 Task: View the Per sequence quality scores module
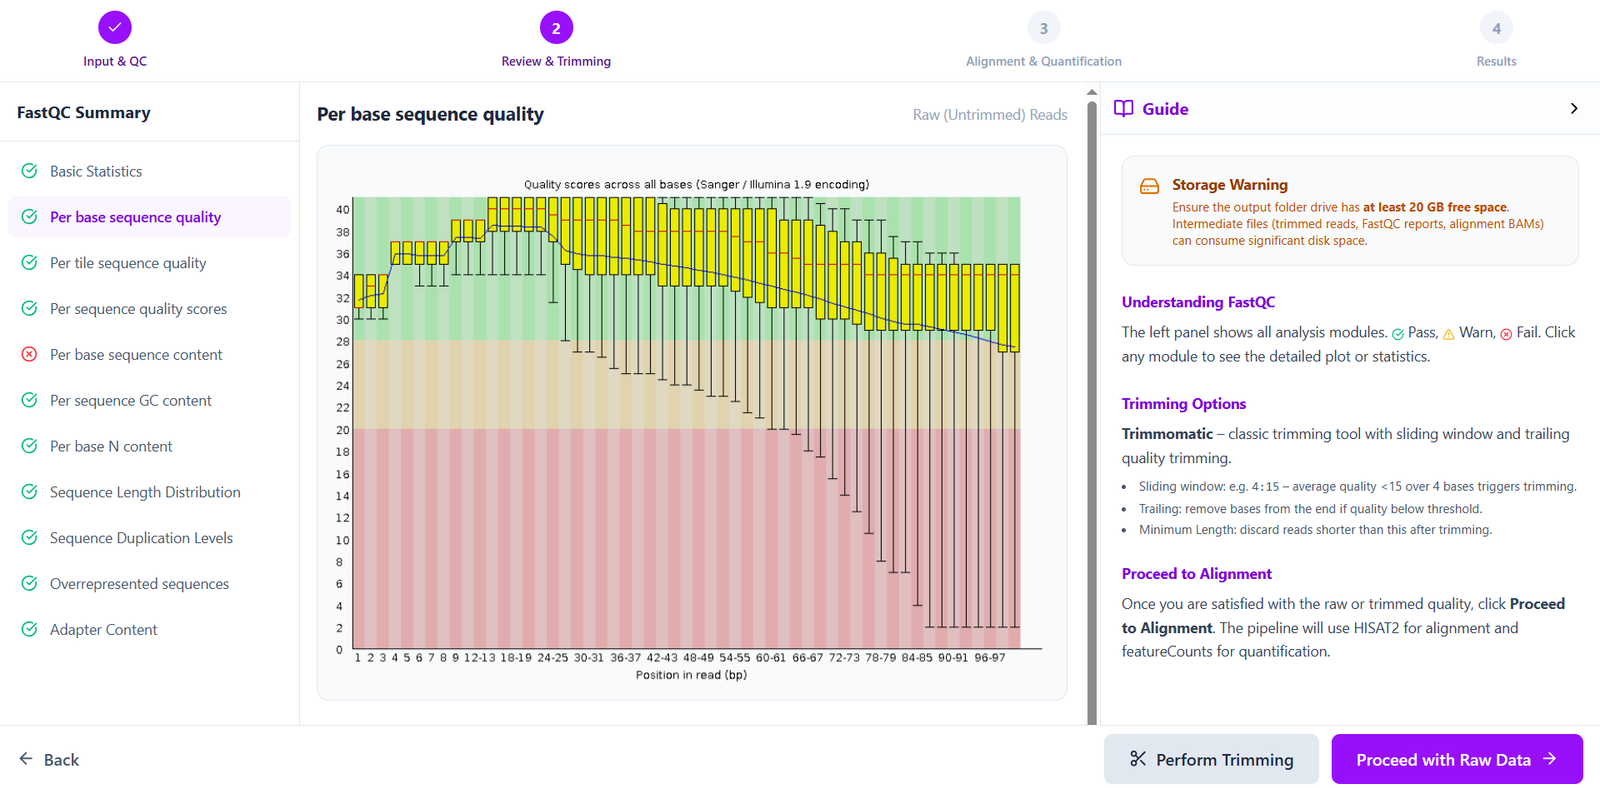tap(149, 309)
